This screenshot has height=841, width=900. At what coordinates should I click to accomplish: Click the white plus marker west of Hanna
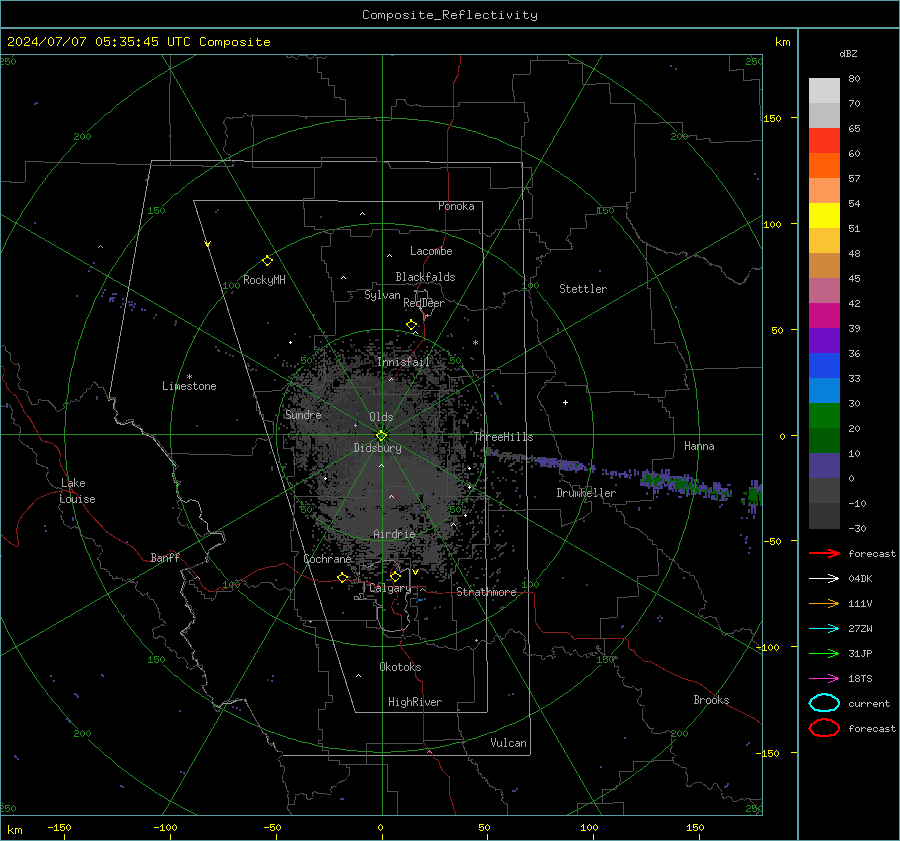coord(565,402)
